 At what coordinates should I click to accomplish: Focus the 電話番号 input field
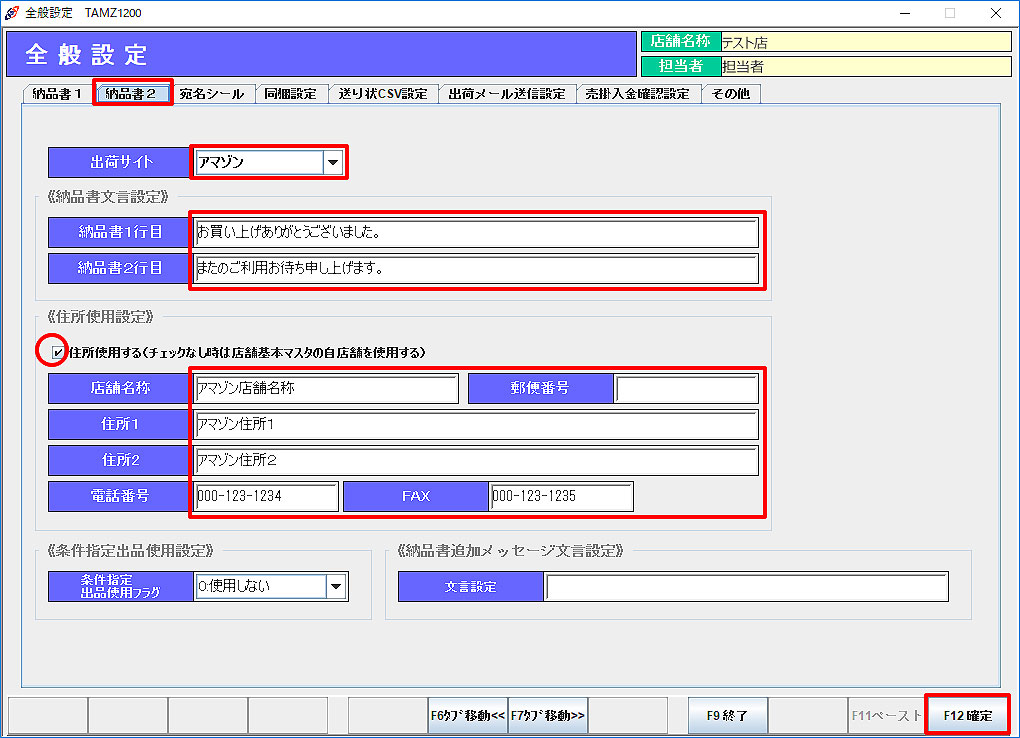click(x=266, y=496)
